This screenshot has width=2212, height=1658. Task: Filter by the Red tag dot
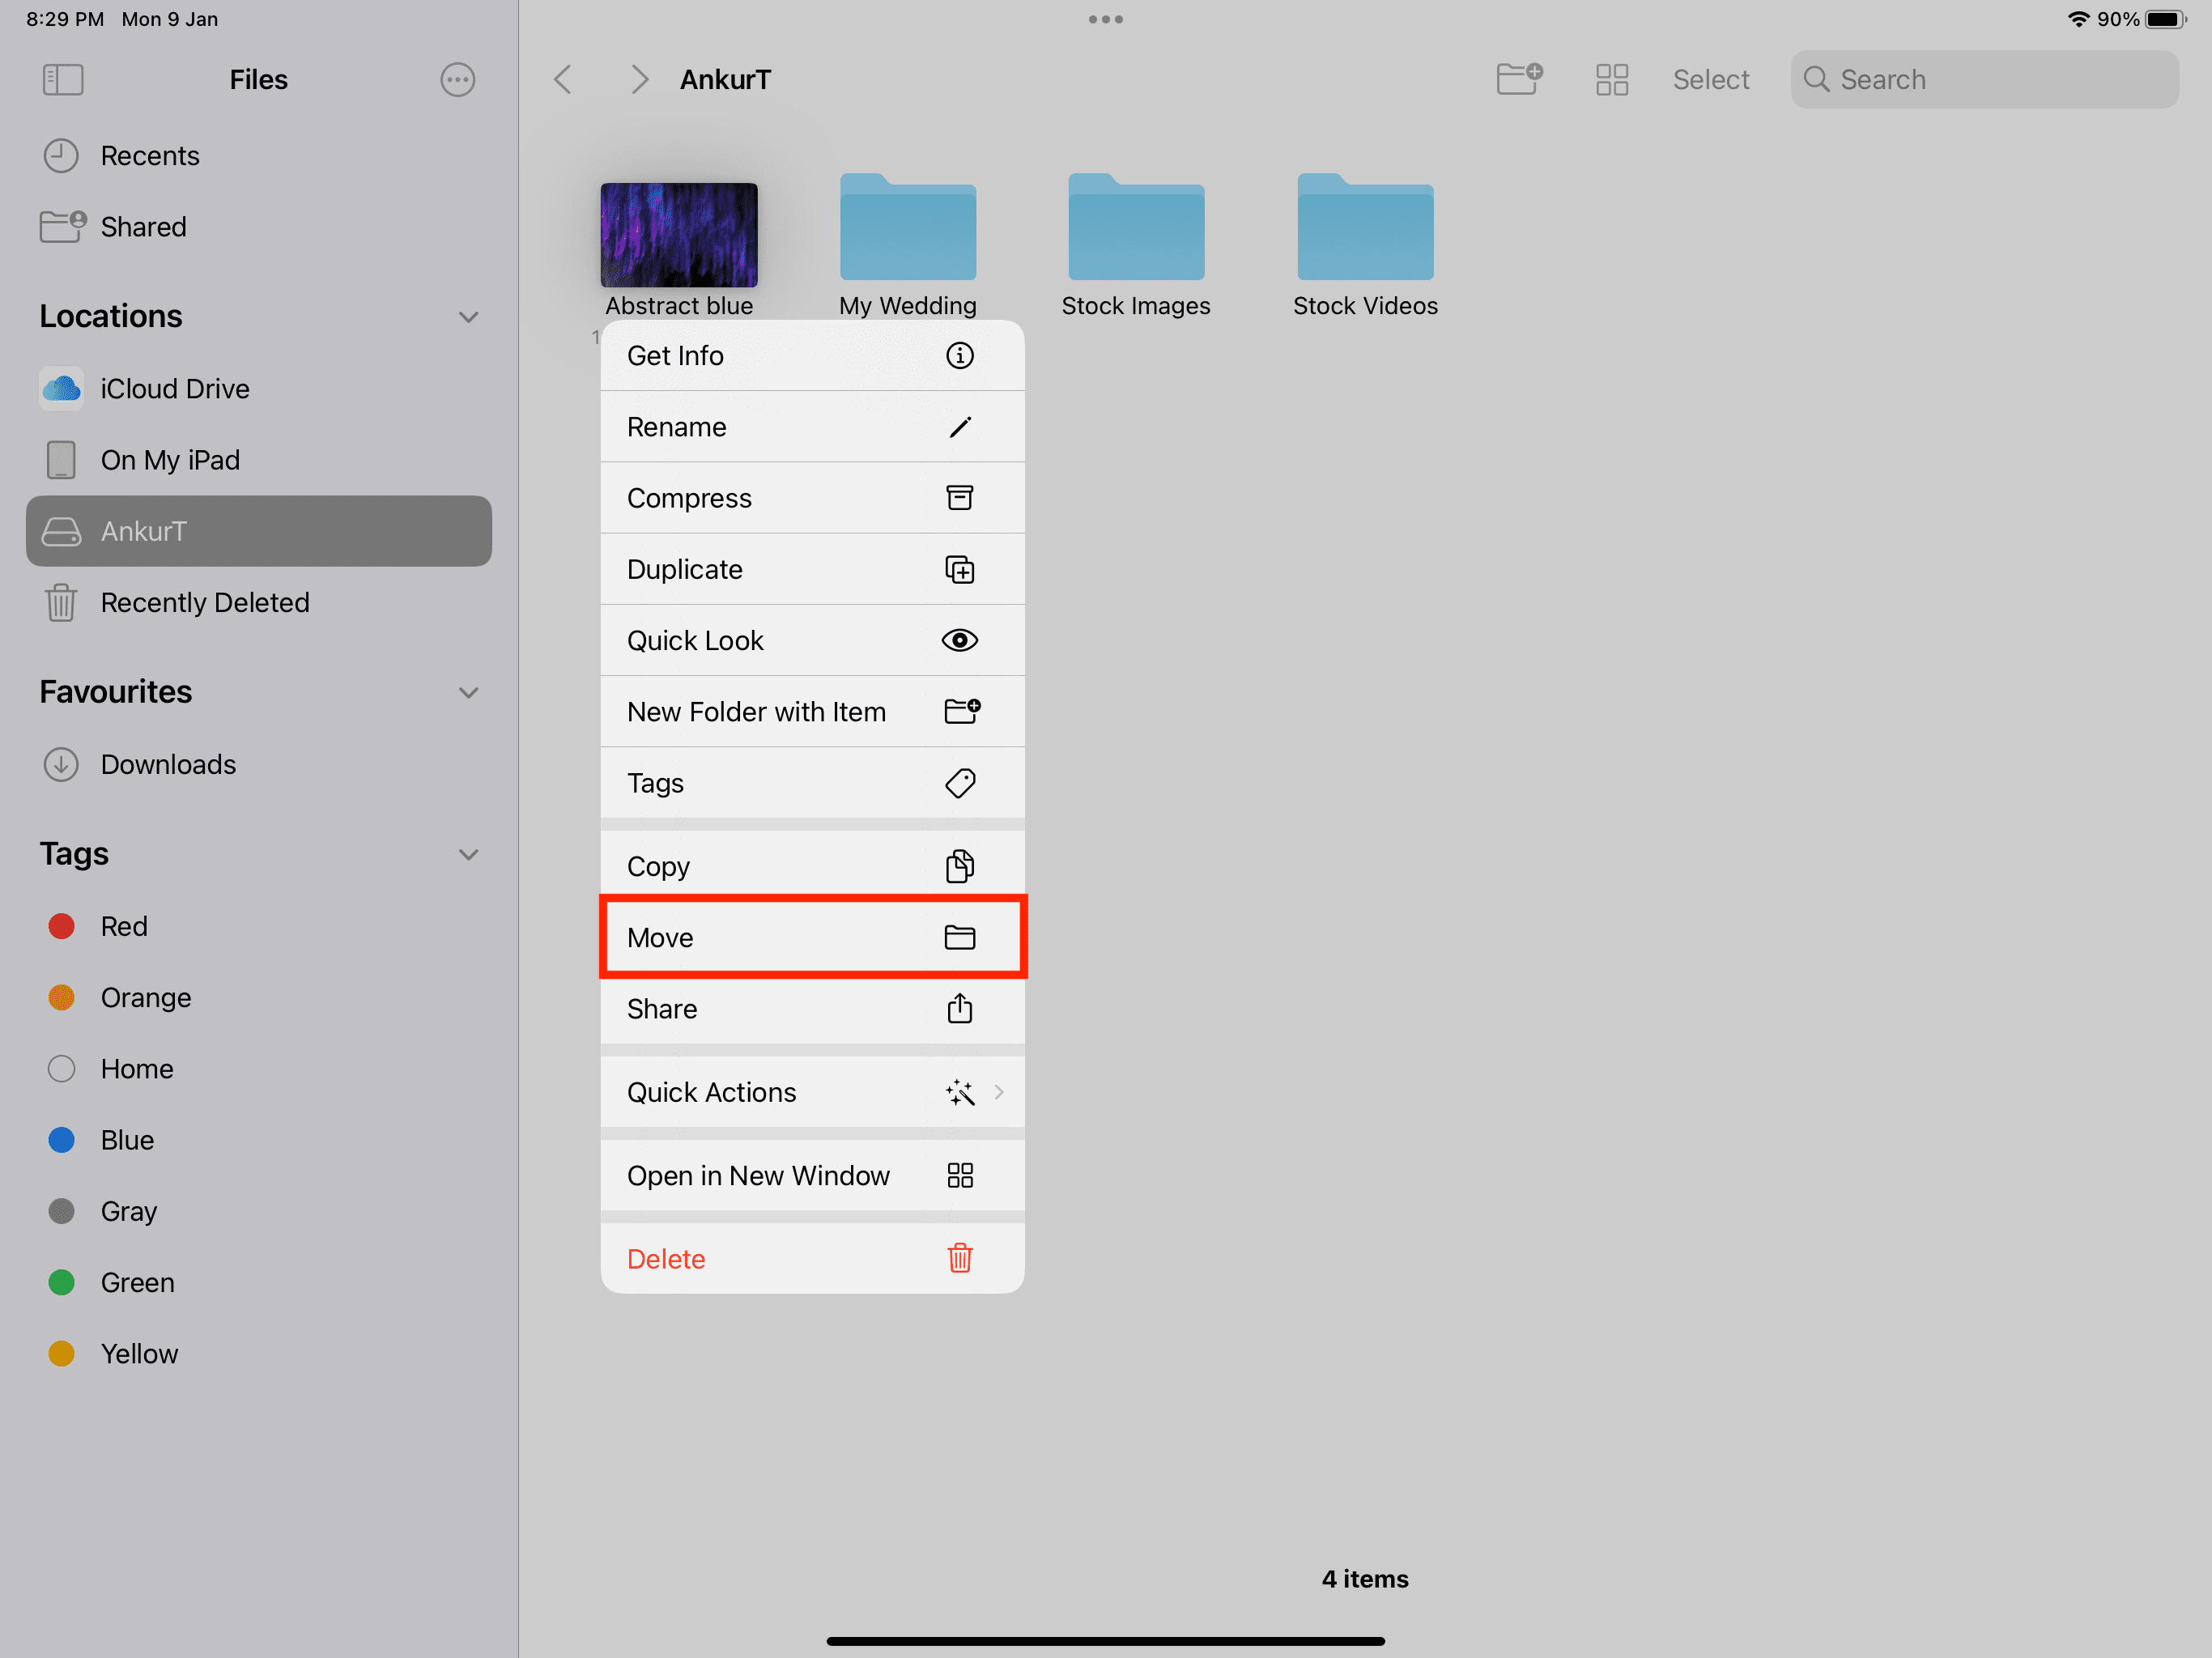pyautogui.click(x=62, y=926)
